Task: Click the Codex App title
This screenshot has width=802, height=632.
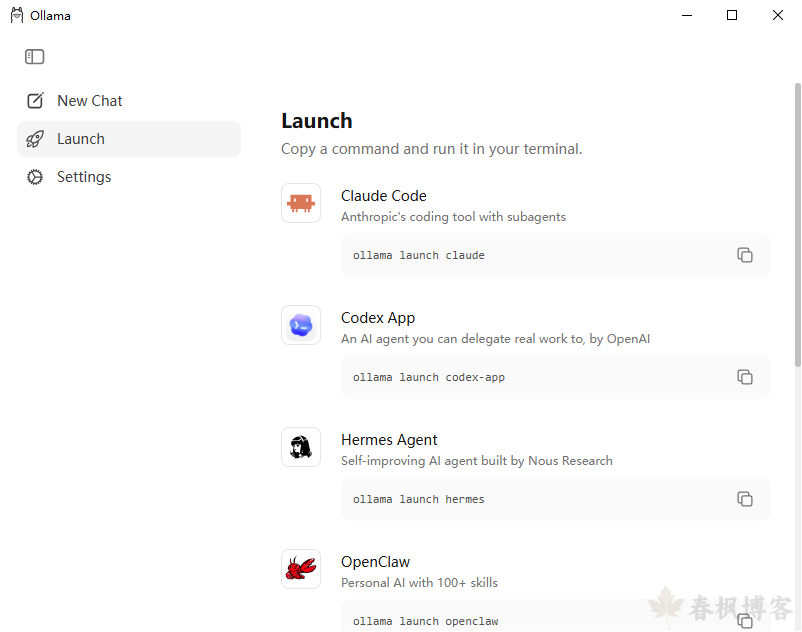Action: 378,318
